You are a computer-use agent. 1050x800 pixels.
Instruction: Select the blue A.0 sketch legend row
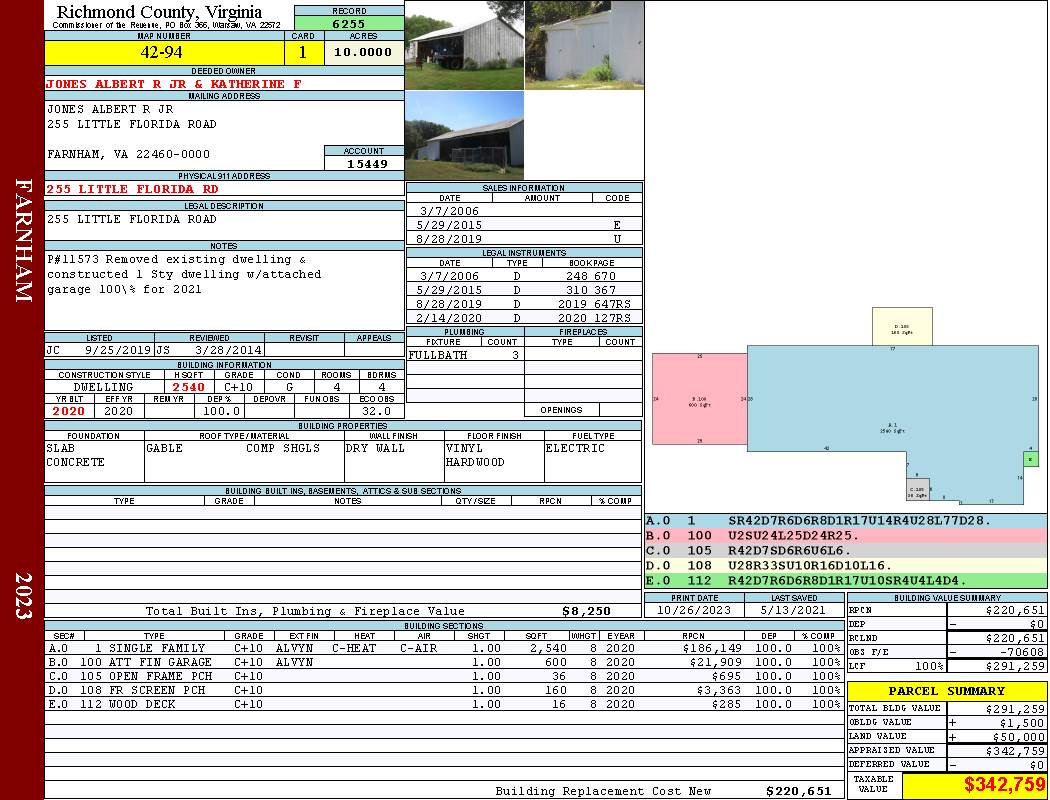point(845,521)
